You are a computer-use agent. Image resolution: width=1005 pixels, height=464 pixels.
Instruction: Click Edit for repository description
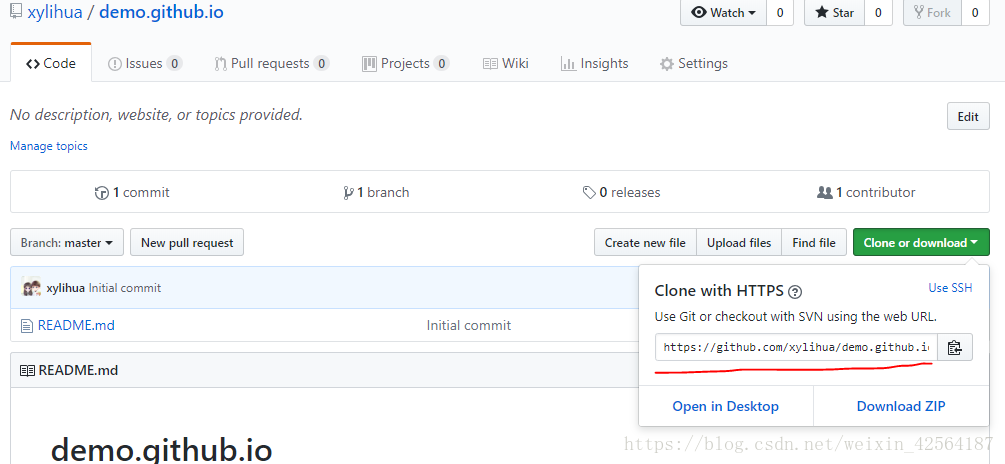[968, 116]
